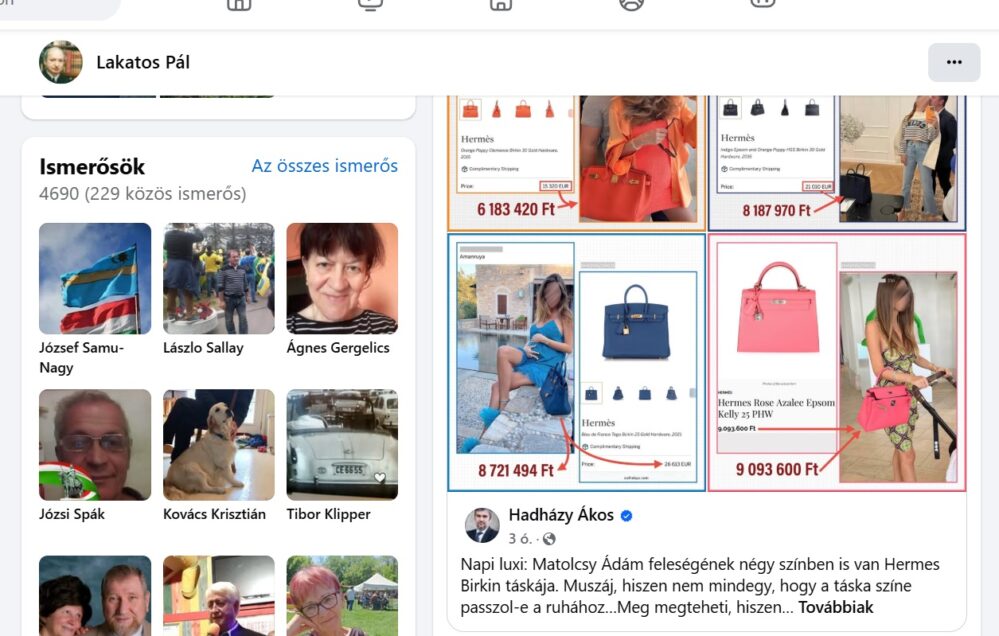Open Hadházy Ákos's round profile picture
This screenshot has height=636, width=999.
click(x=482, y=525)
